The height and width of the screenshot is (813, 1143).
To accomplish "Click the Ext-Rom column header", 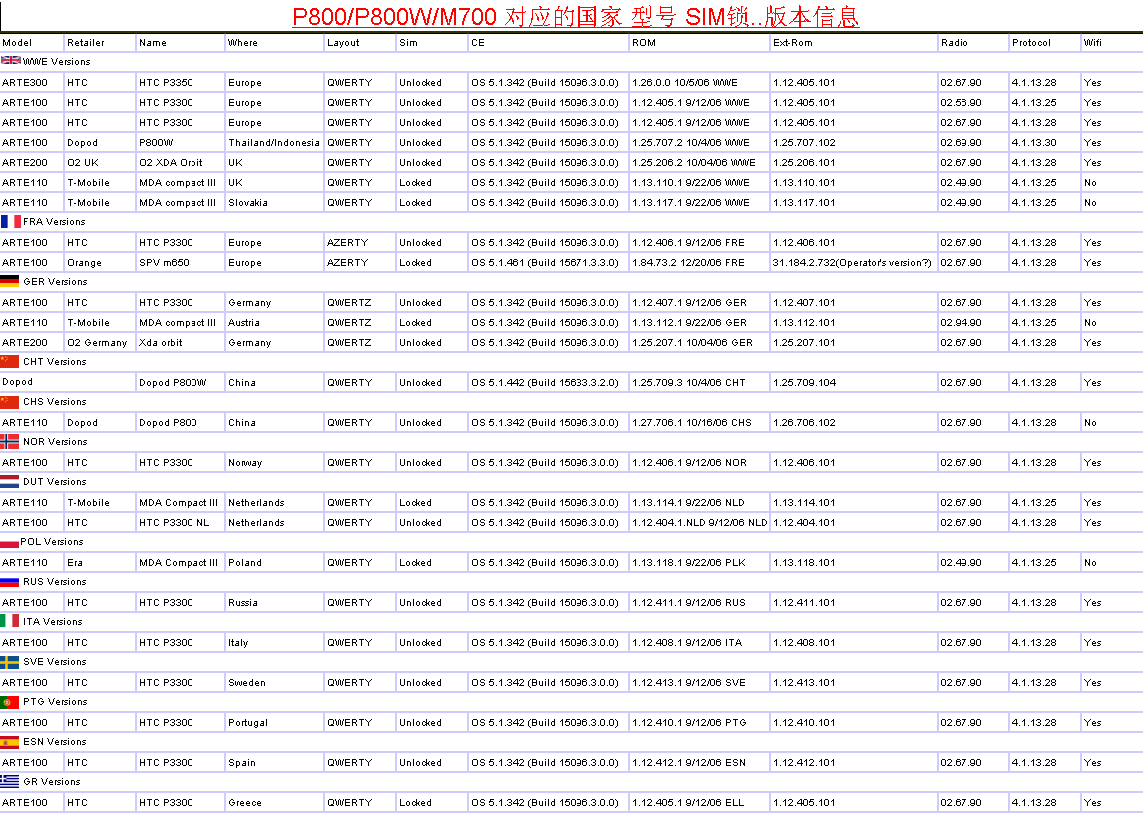I will pyautogui.click(x=792, y=42).
